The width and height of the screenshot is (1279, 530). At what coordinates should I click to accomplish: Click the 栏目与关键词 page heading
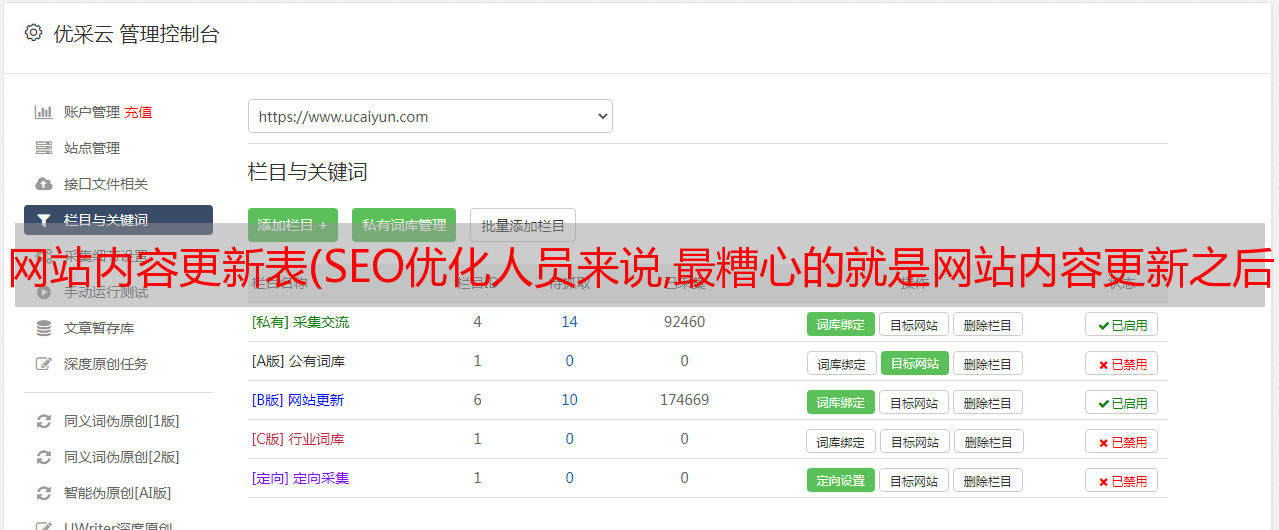click(308, 172)
